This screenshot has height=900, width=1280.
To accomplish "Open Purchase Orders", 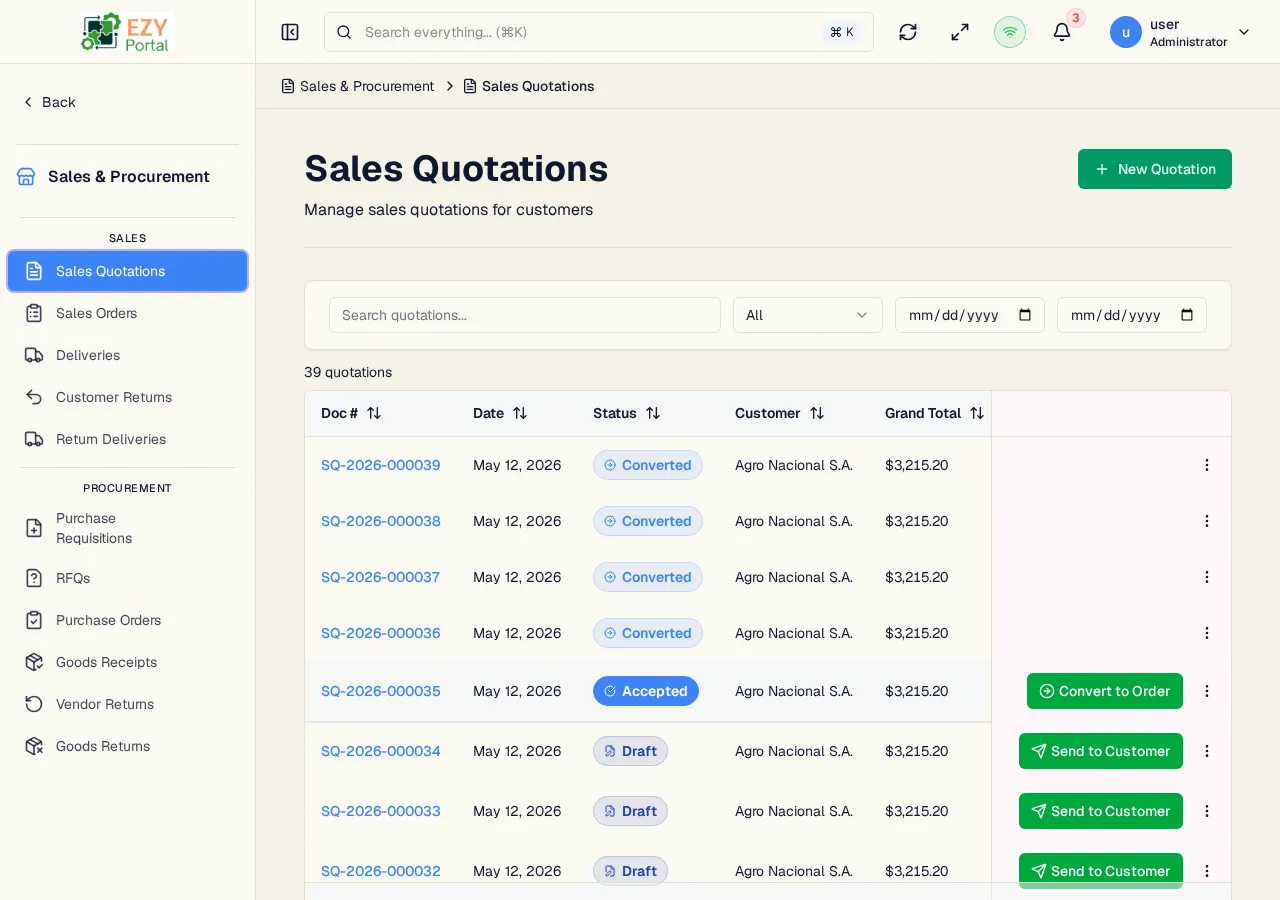I will [127, 620].
